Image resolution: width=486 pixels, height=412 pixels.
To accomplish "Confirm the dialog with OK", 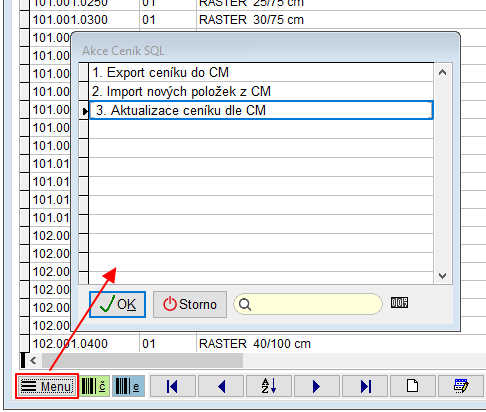I will 117,304.
